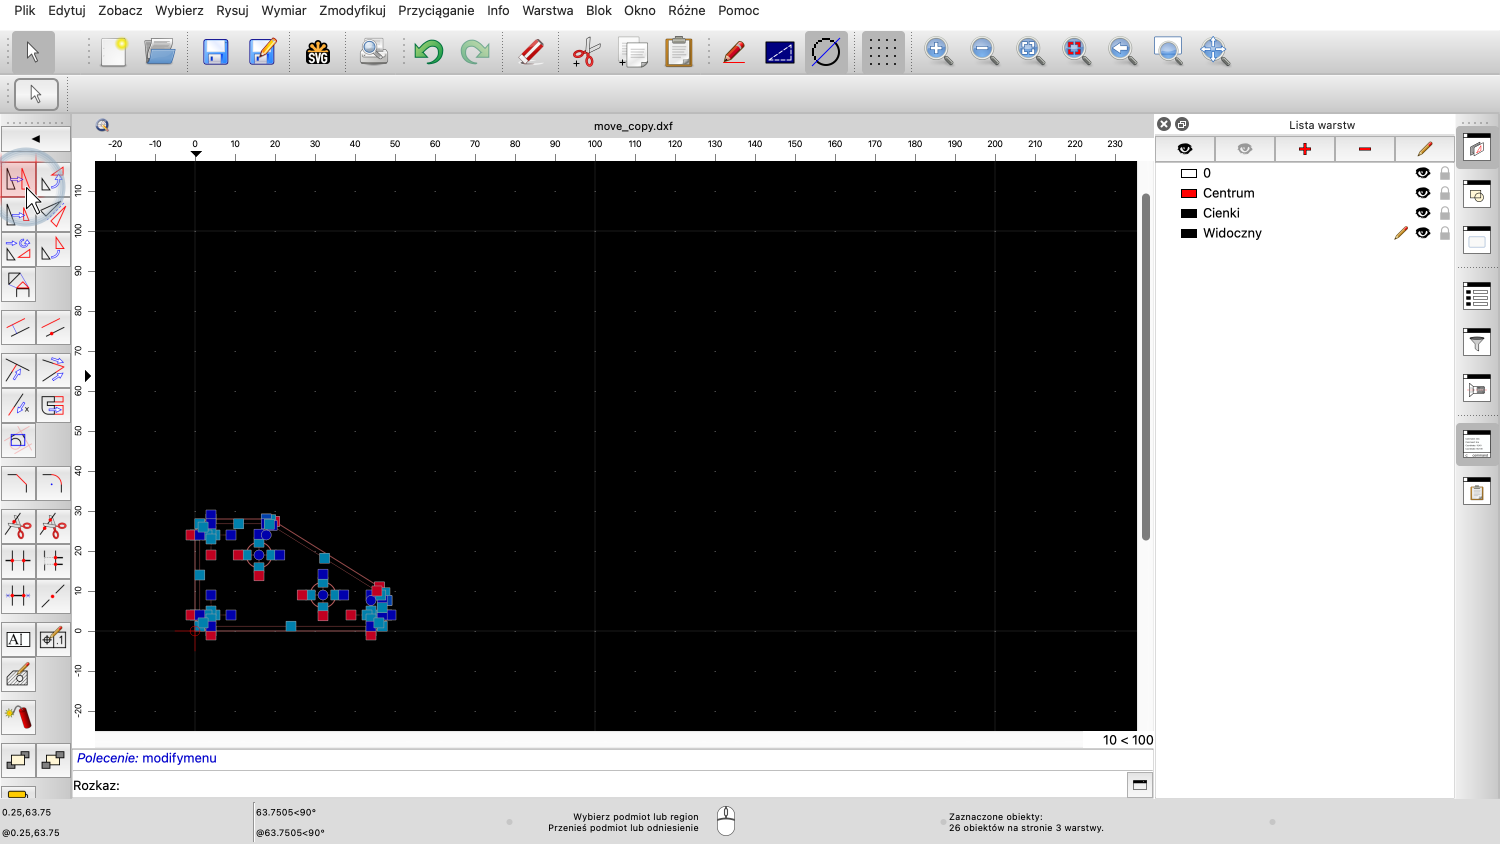The width and height of the screenshot is (1500, 844).
Task: Add a new layer with plus button
Action: click(x=1304, y=149)
